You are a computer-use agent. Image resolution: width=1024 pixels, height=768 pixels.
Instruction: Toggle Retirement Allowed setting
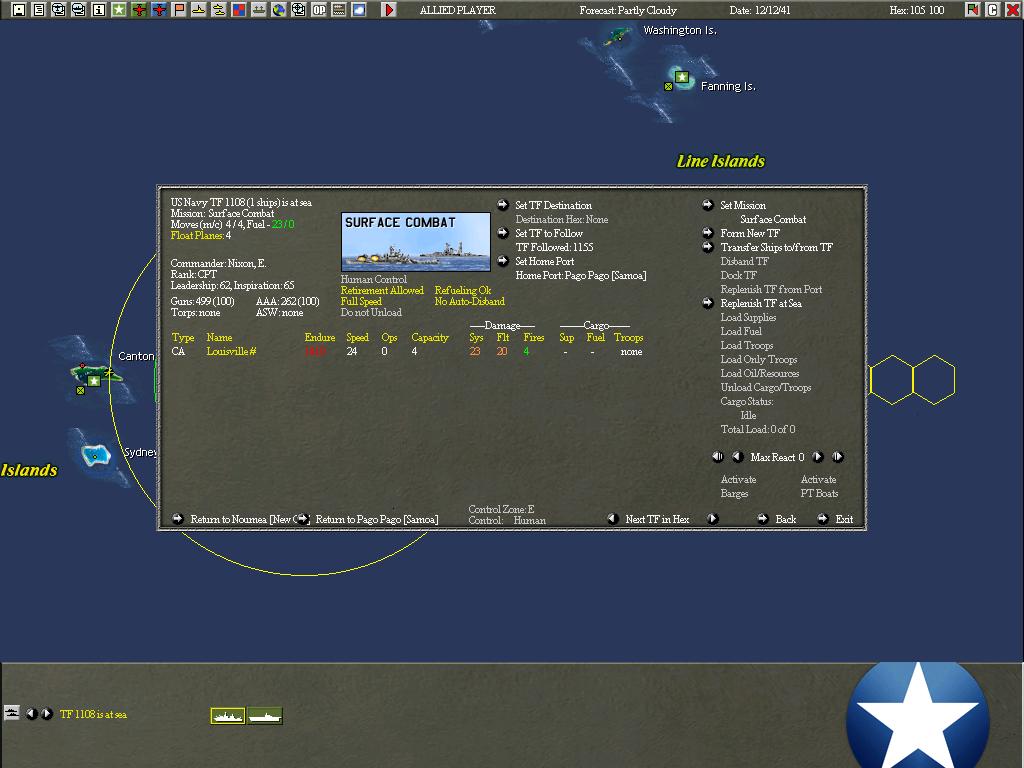[382, 291]
